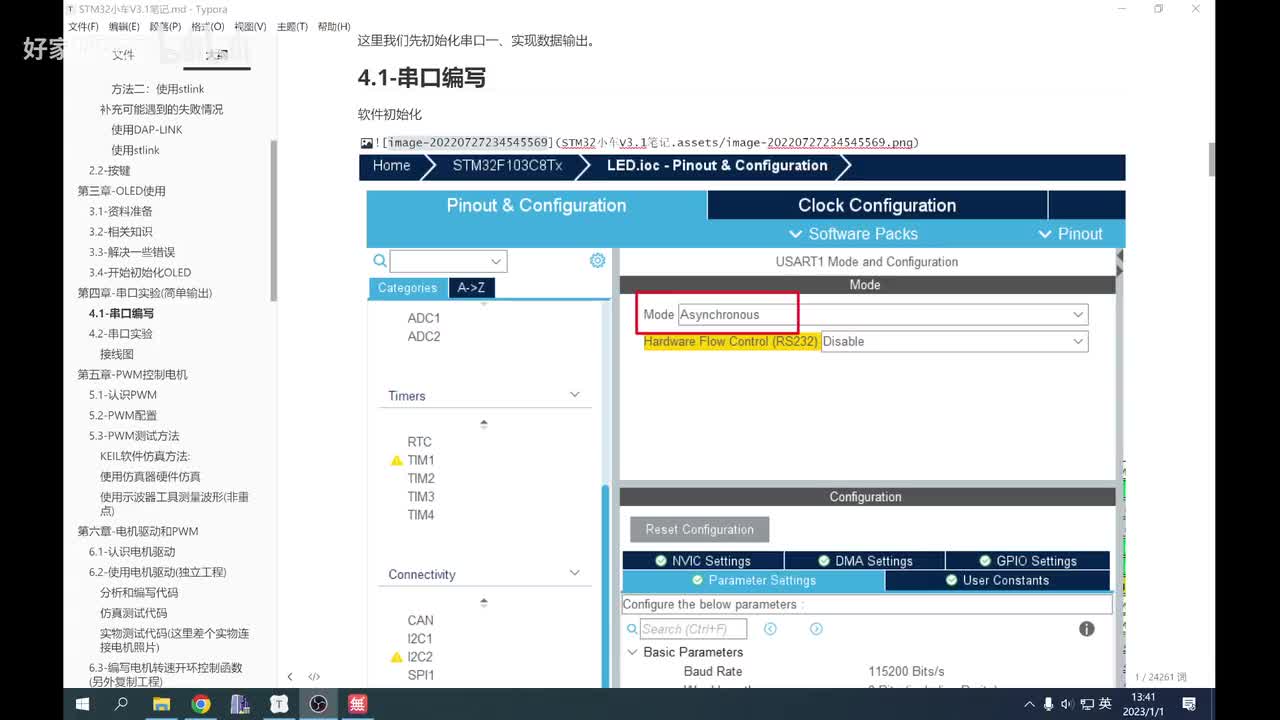Go to outline item 补充可能遇到的失败情况
This screenshot has width=1280, height=720.
pyautogui.click(x=161, y=109)
